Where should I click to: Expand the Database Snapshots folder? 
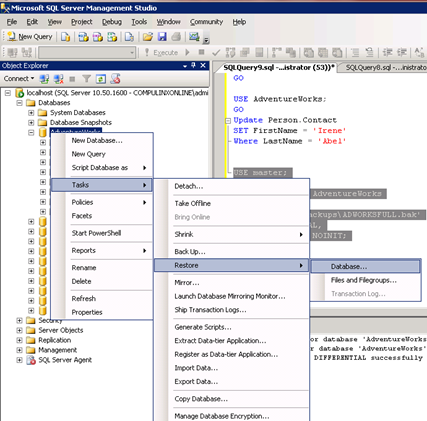[x=31, y=122]
